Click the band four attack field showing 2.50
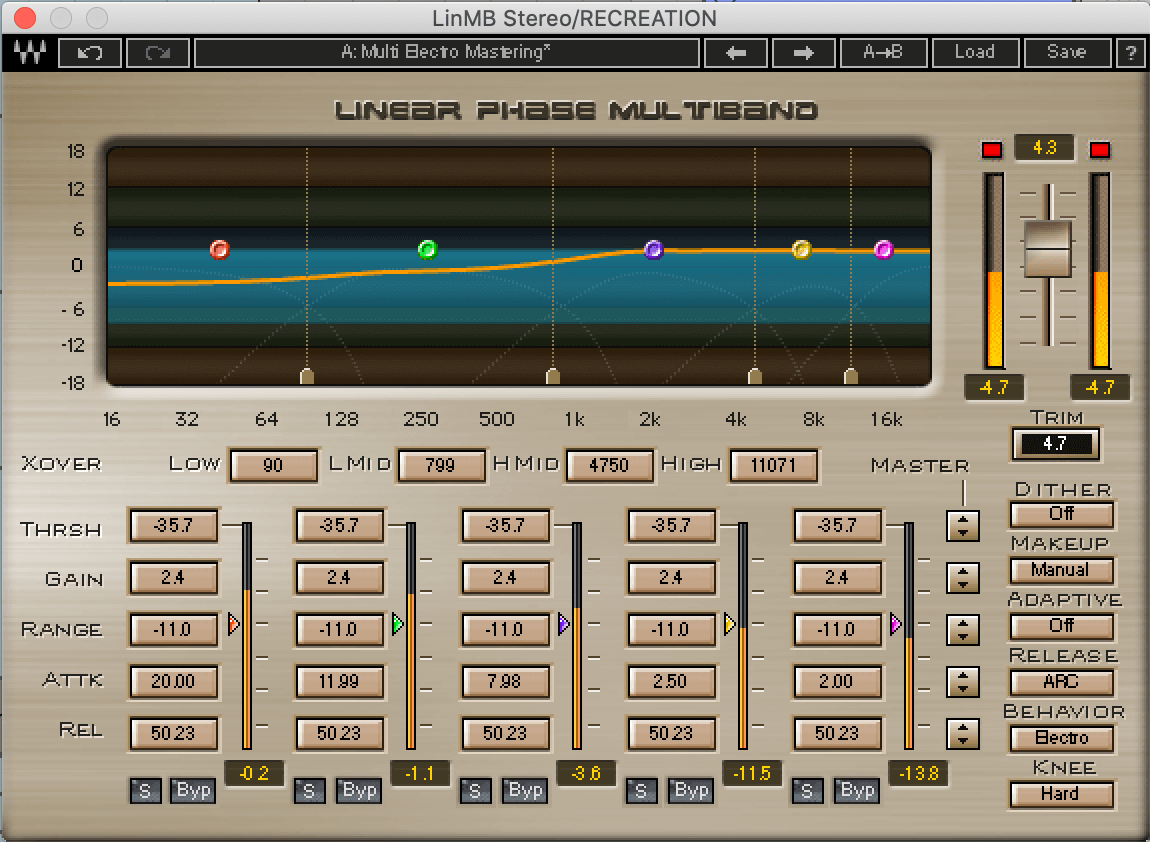 coord(671,681)
